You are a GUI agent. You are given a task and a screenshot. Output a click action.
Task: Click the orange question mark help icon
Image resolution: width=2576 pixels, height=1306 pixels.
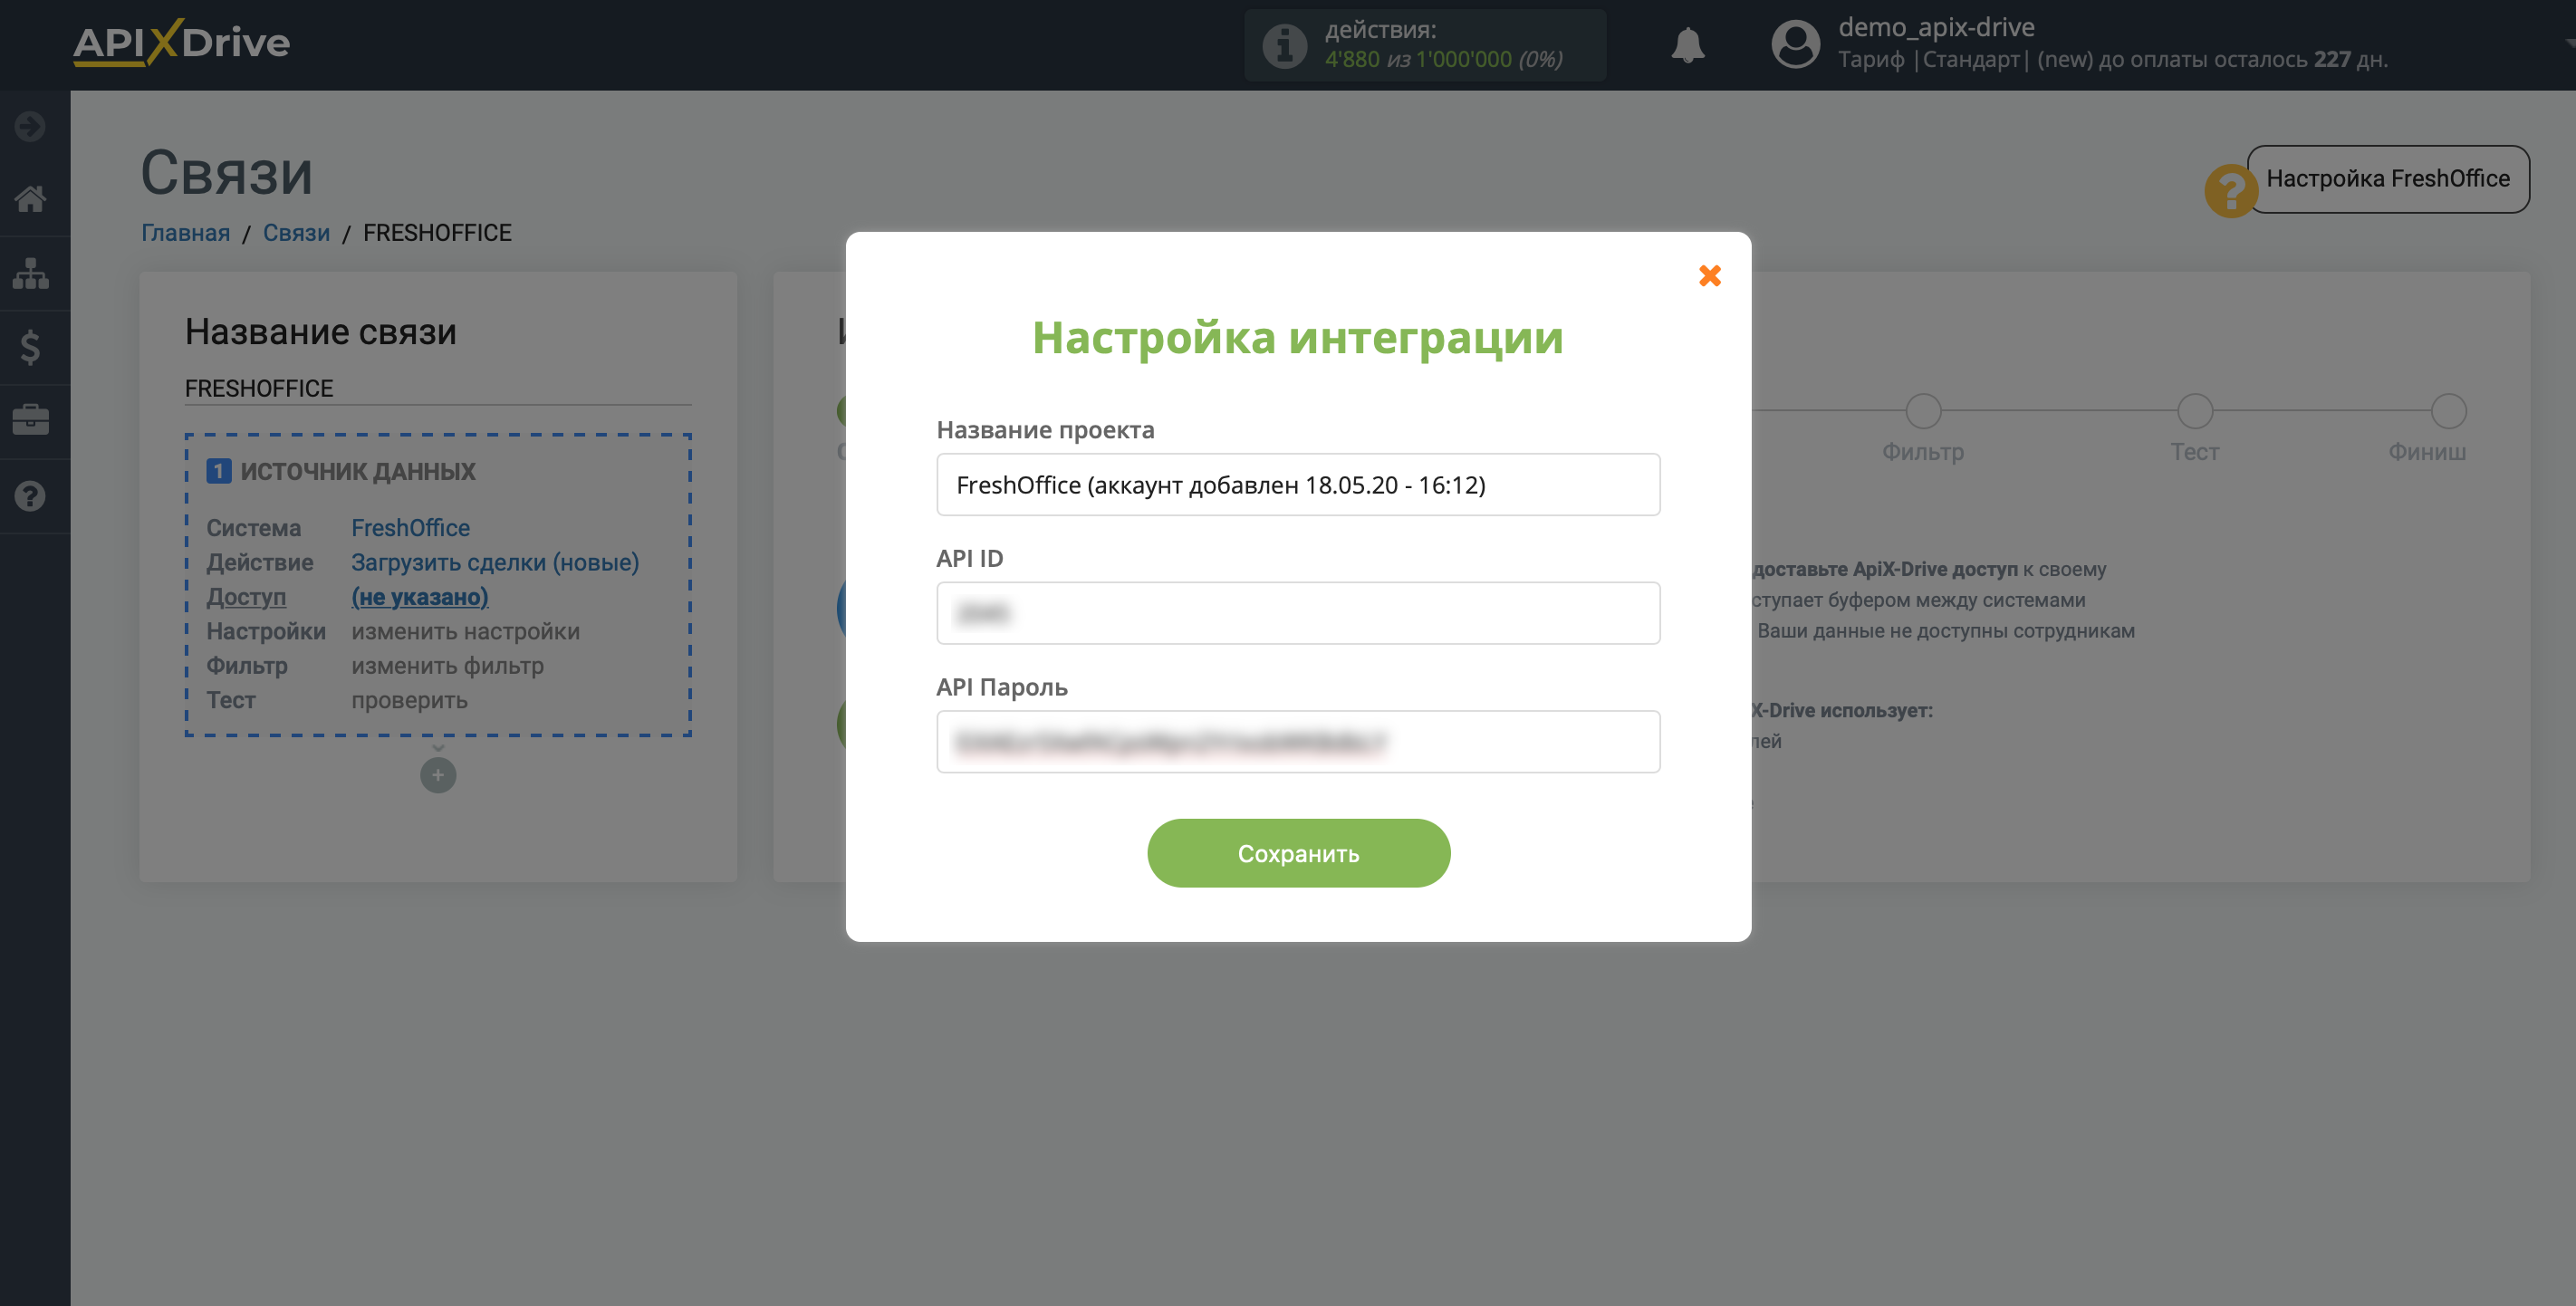point(2231,190)
